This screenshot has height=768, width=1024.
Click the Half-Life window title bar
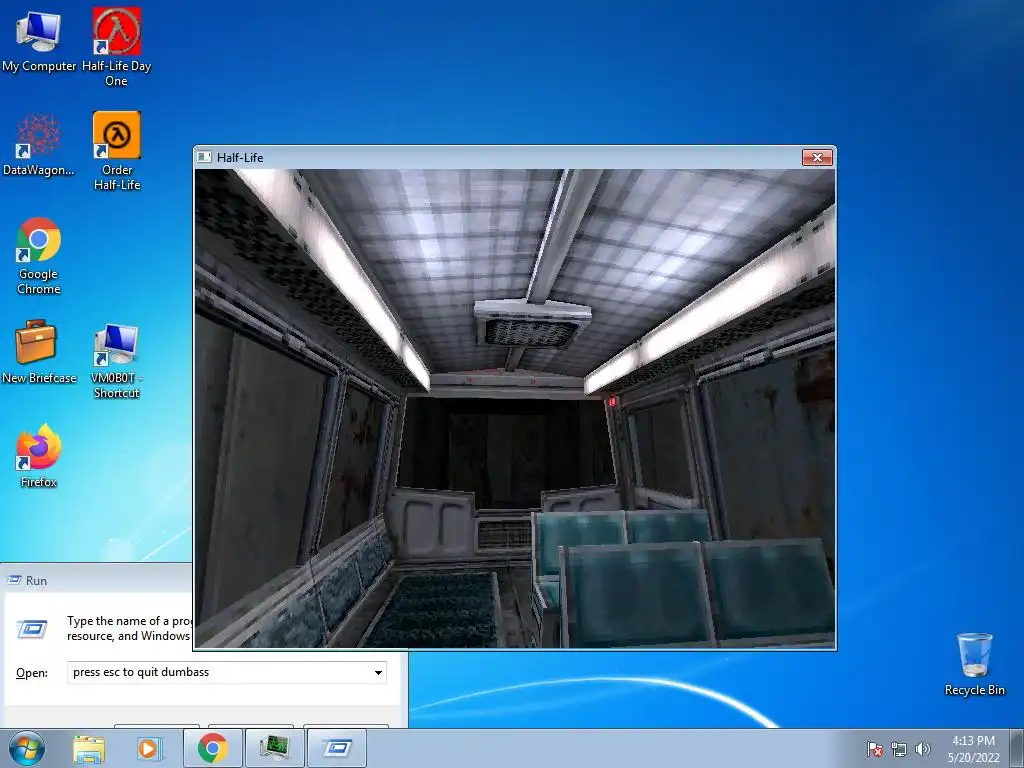[x=515, y=157]
